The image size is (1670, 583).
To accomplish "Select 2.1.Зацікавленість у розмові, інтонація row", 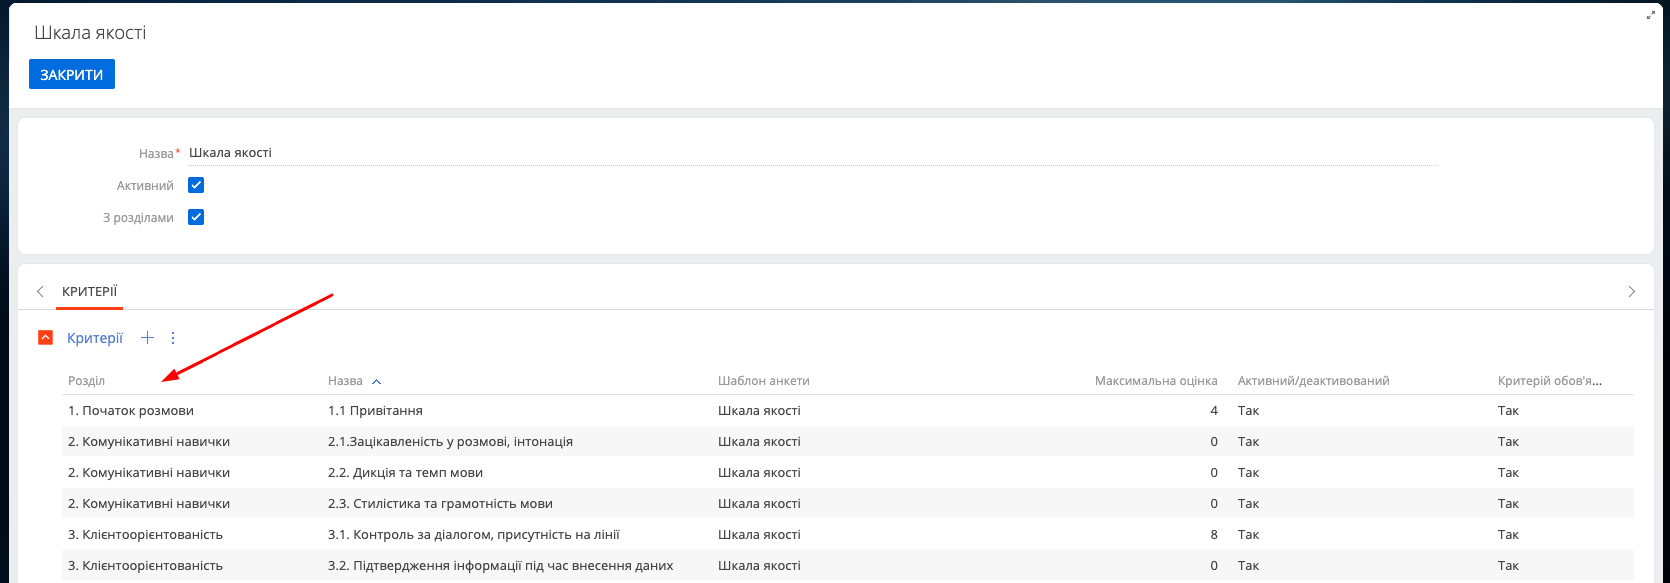I will tap(848, 442).
